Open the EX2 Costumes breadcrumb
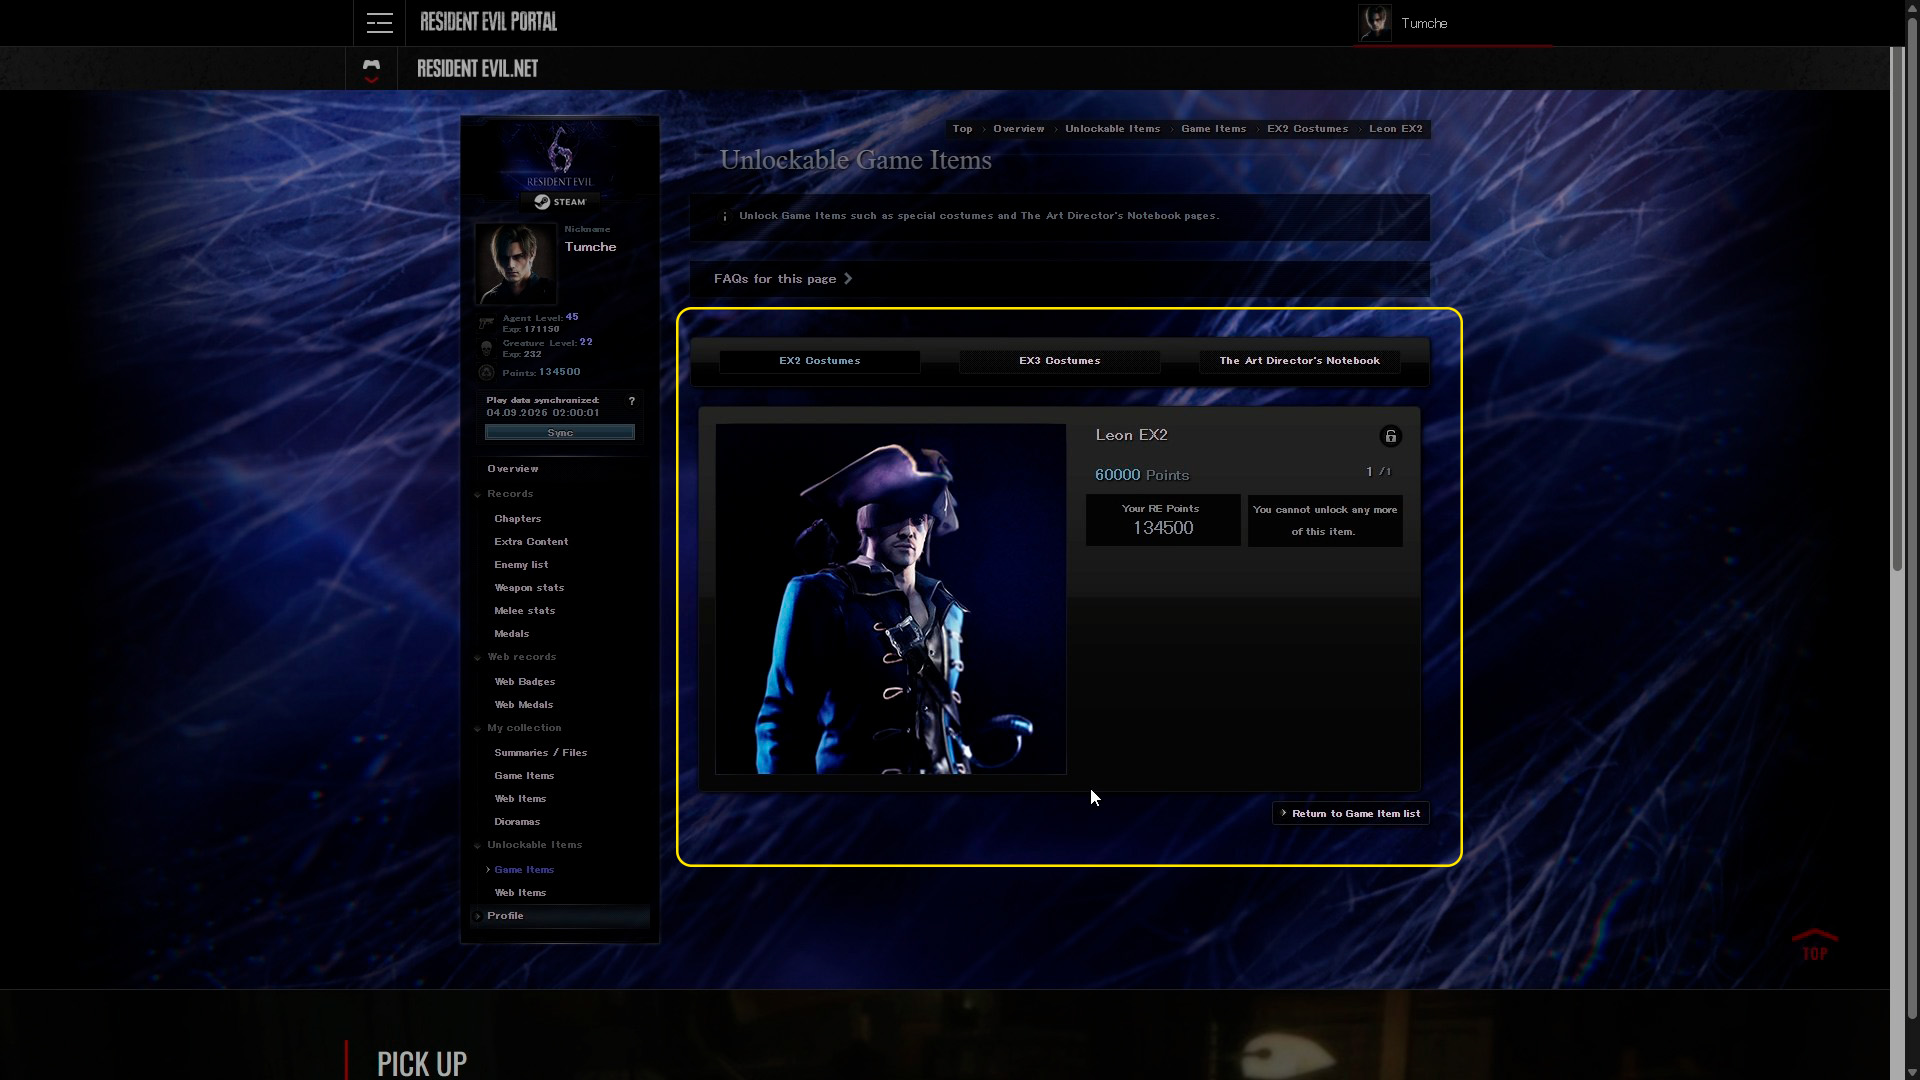Viewport: 1920px width, 1080px height. [1307, 129]
